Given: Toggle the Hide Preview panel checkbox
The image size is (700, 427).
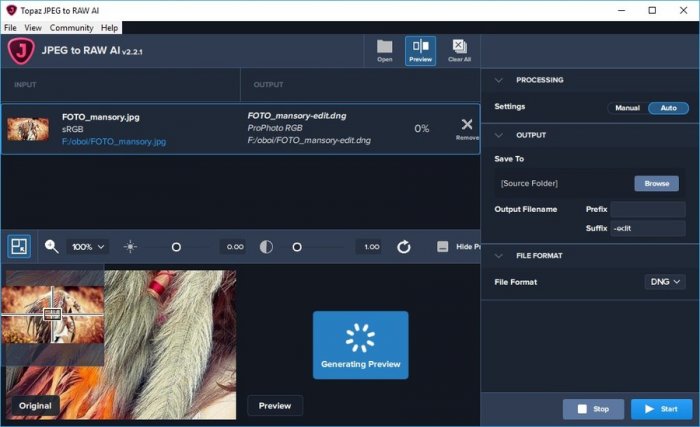Looking at the screenshot, I should tap(443, 246).
